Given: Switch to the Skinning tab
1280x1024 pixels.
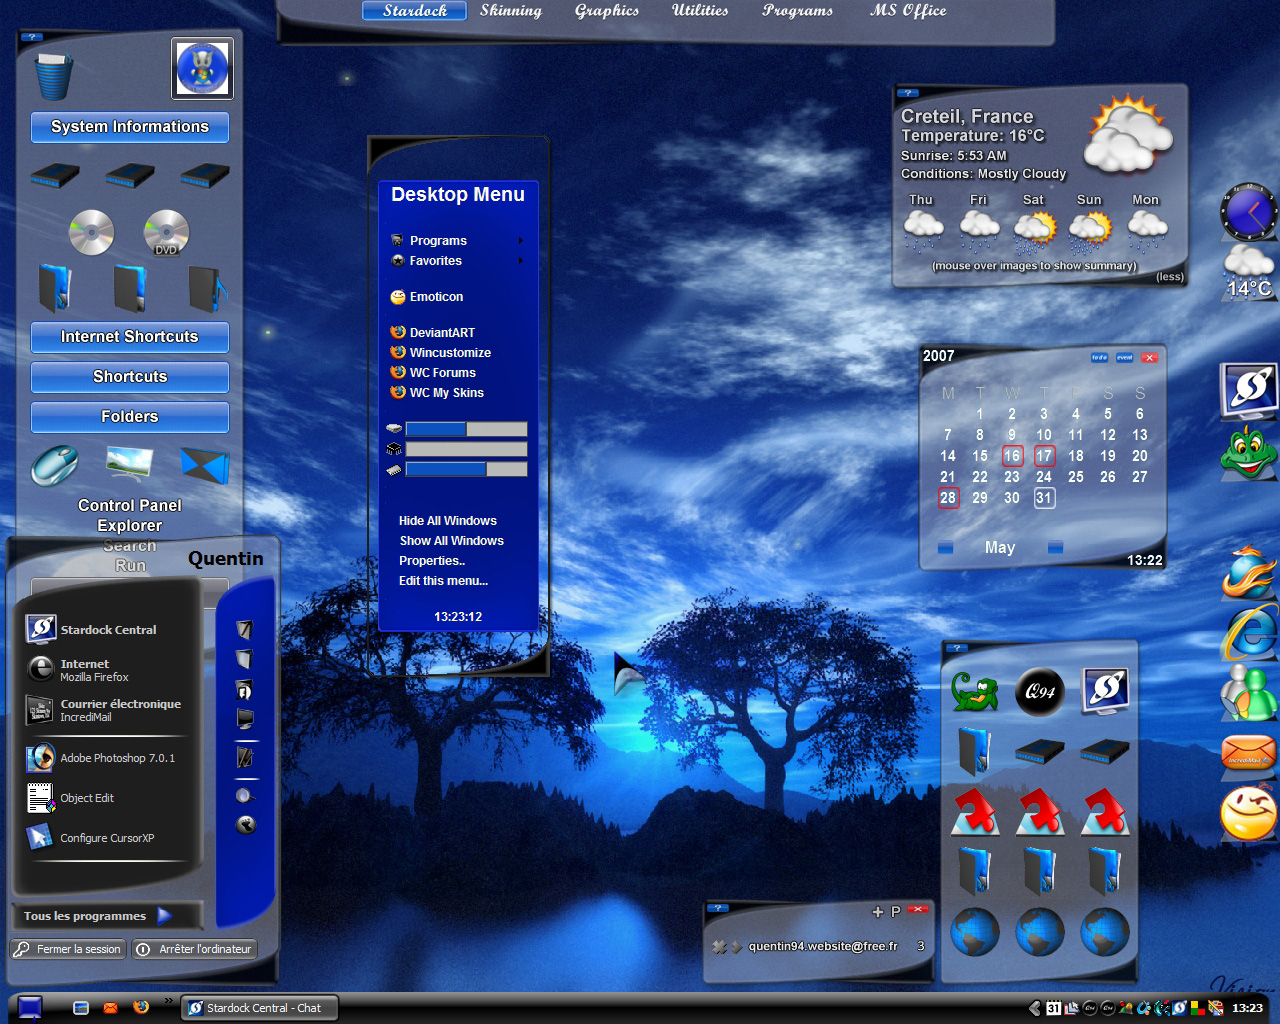Looking at the screenshot, I should (x=511, y=11).
